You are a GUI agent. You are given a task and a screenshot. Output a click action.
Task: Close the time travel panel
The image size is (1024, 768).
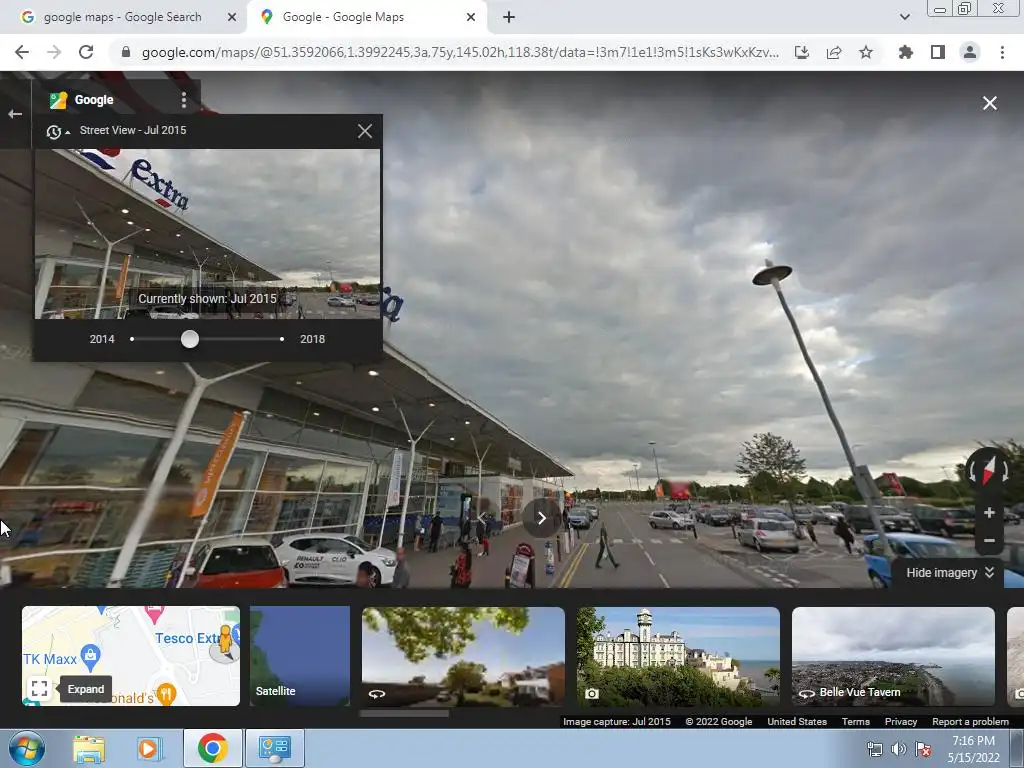pos(365,131)
